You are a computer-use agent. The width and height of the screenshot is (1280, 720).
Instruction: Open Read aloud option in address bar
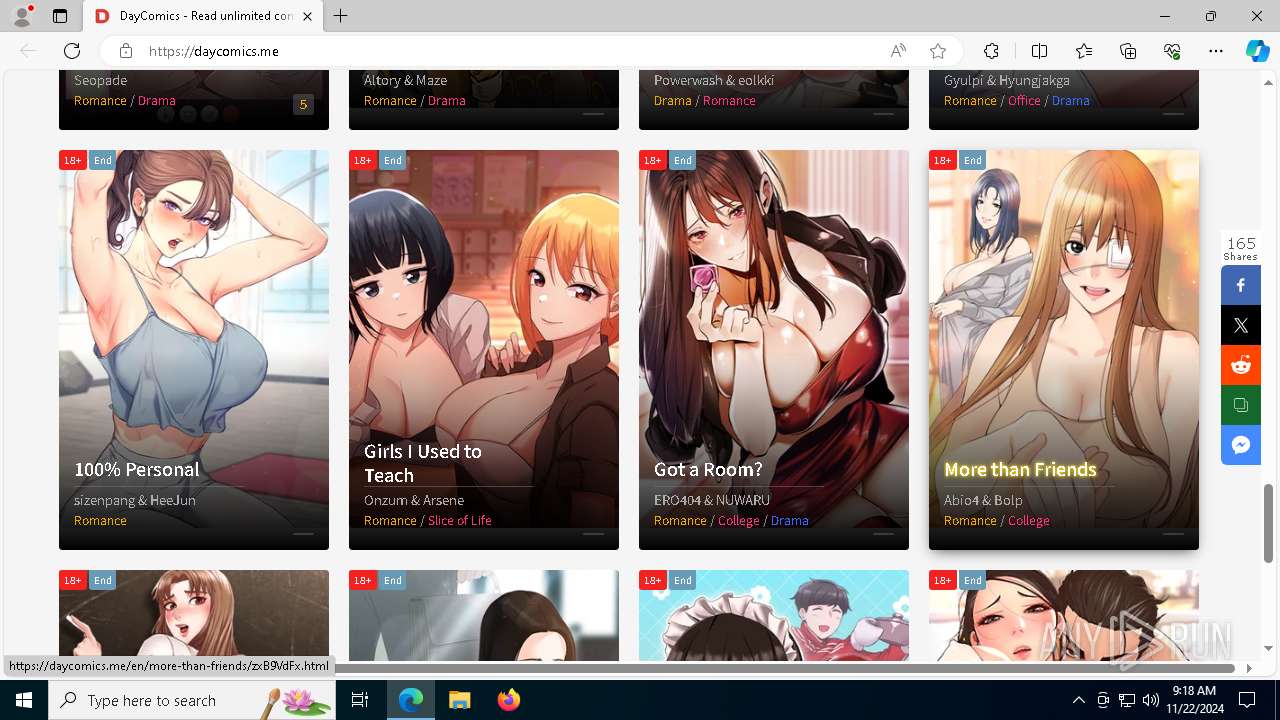pos(898,51)
